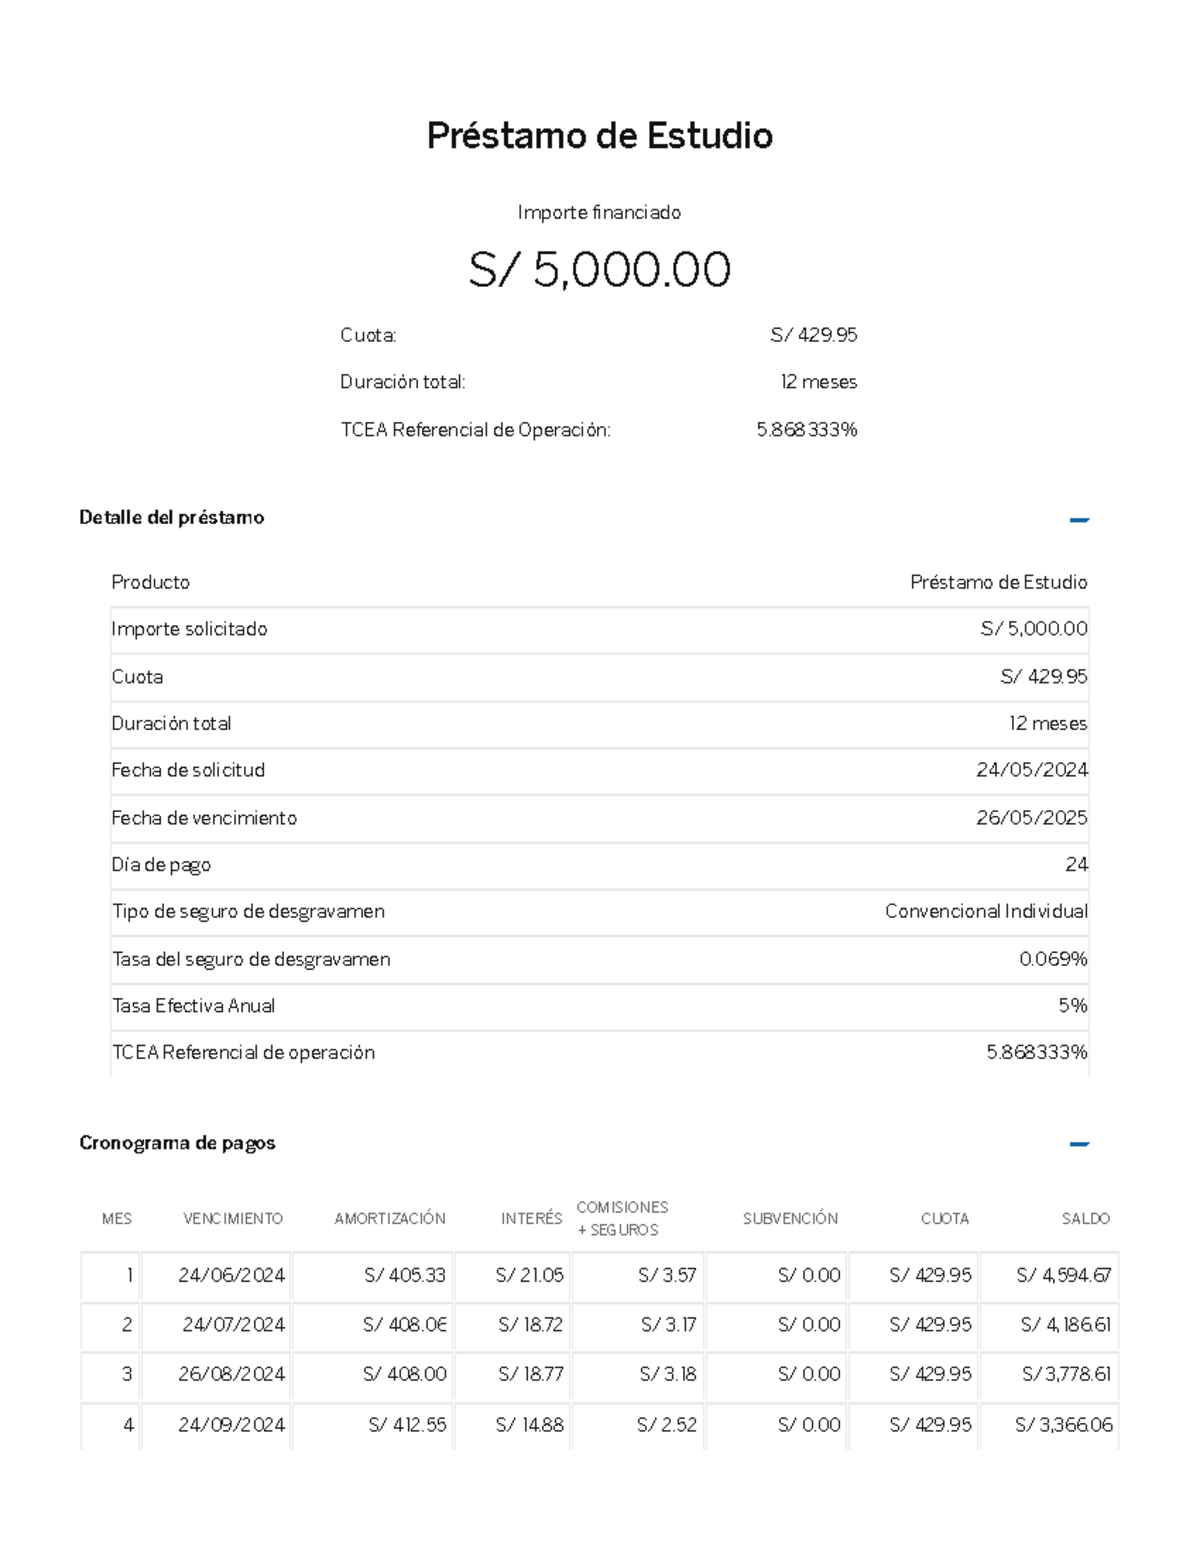Screen dimensions: 1200x1553
Task: Click the summary Cuota value S/ 429.95
Action: pyautogui.click(x=814, y=335)
